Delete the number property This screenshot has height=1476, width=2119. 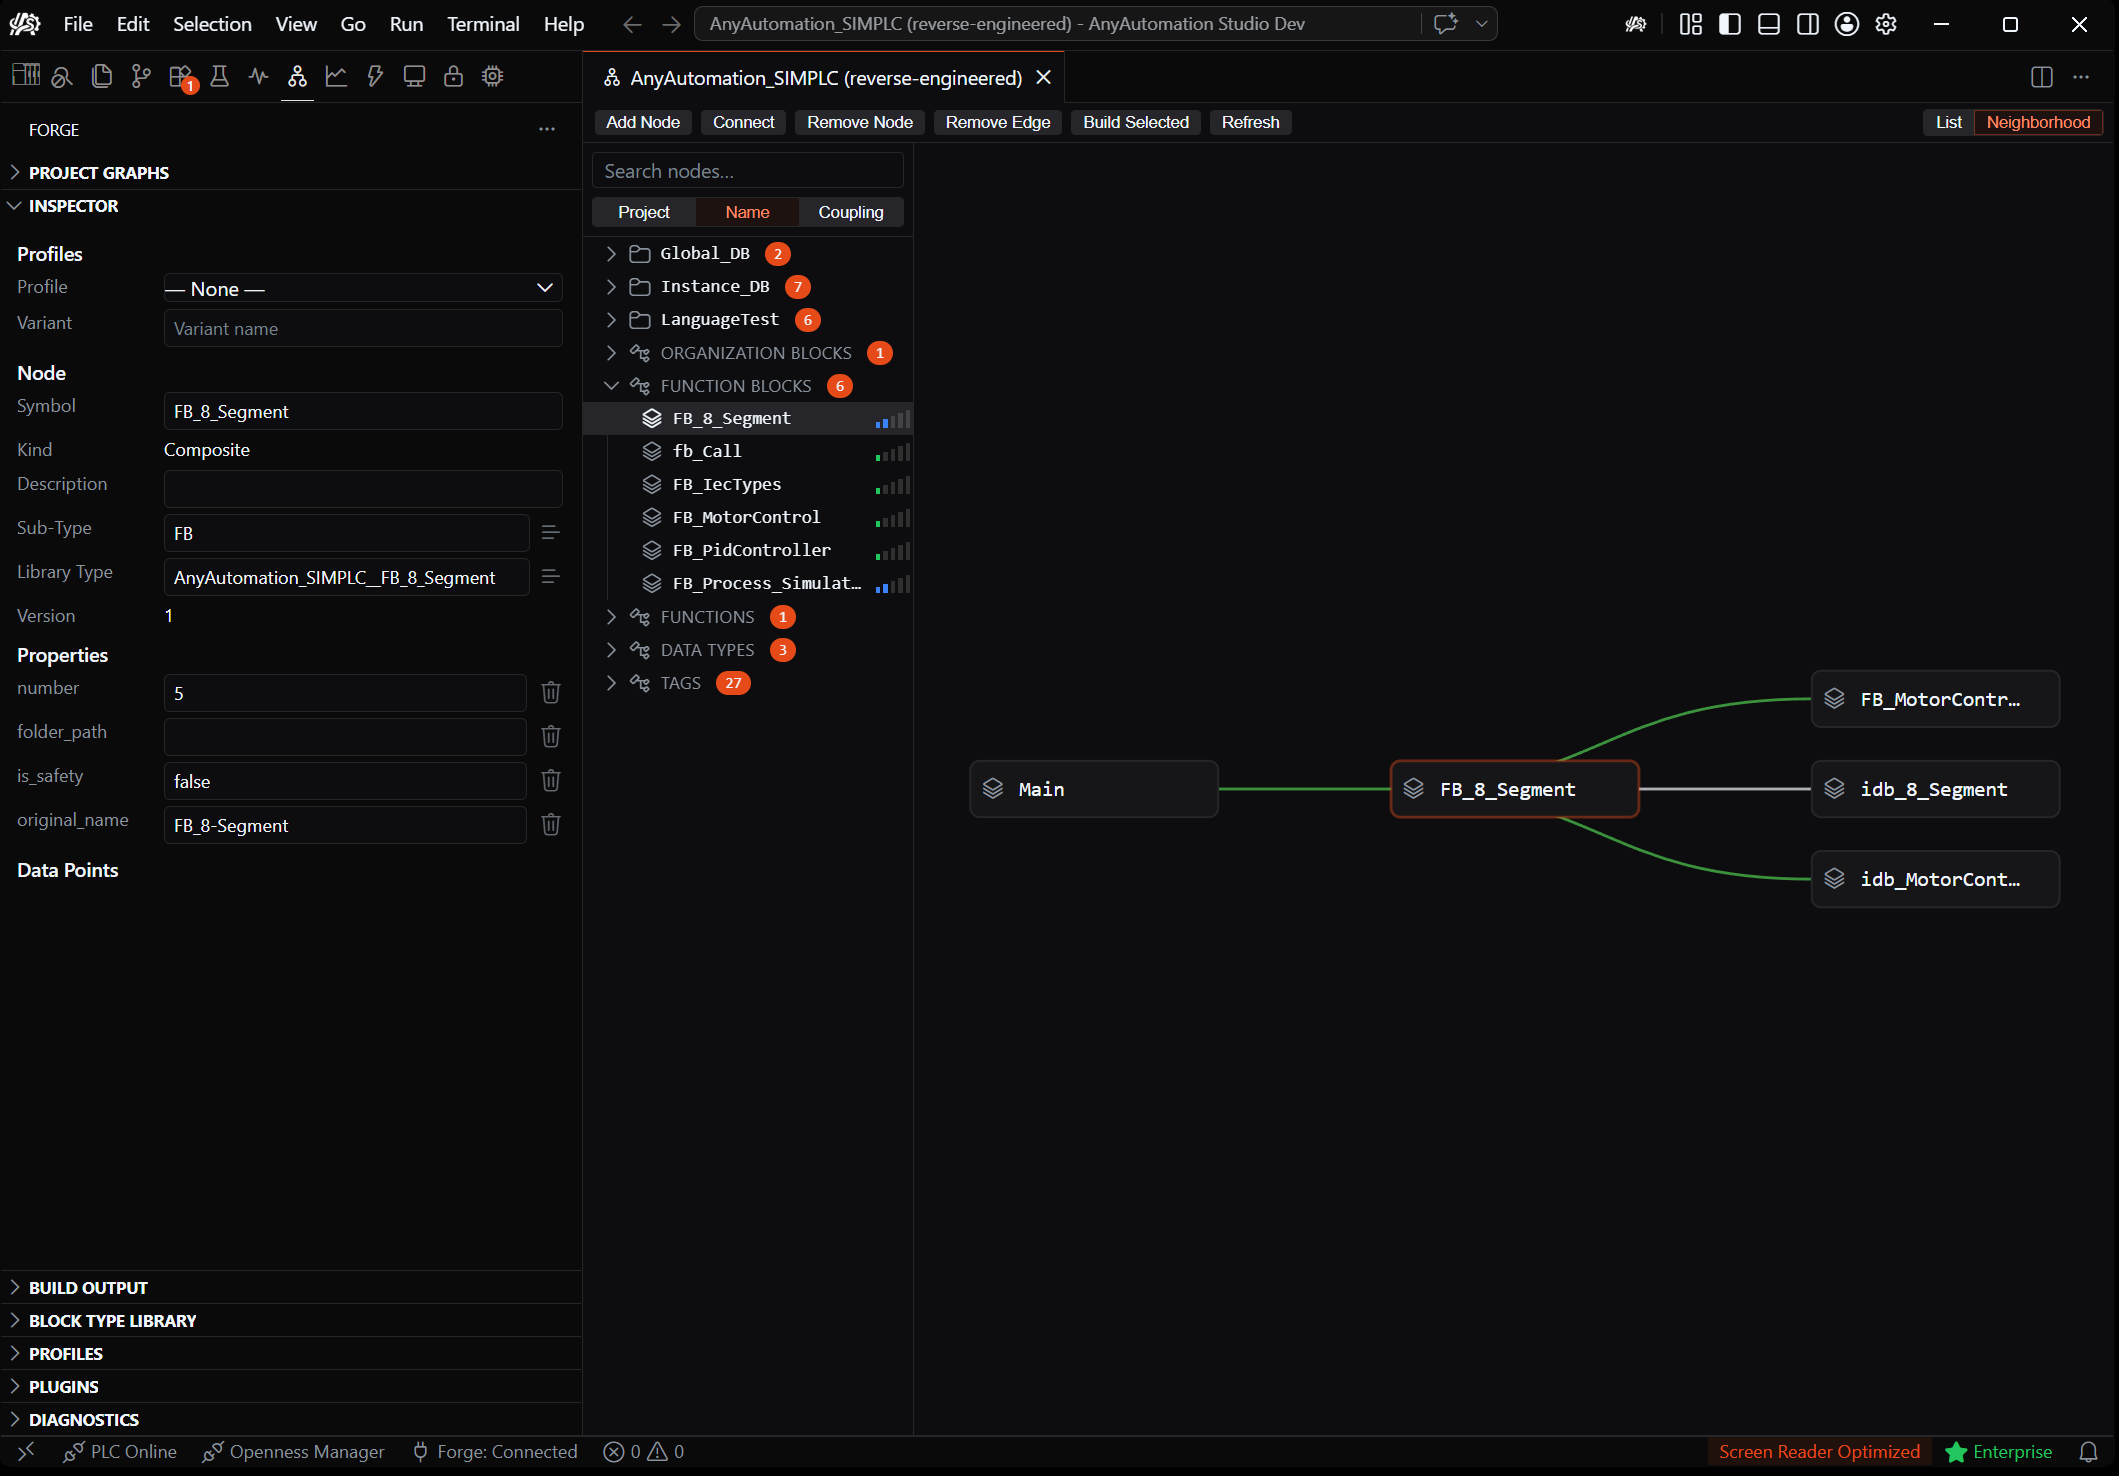(x=551, y=692)
